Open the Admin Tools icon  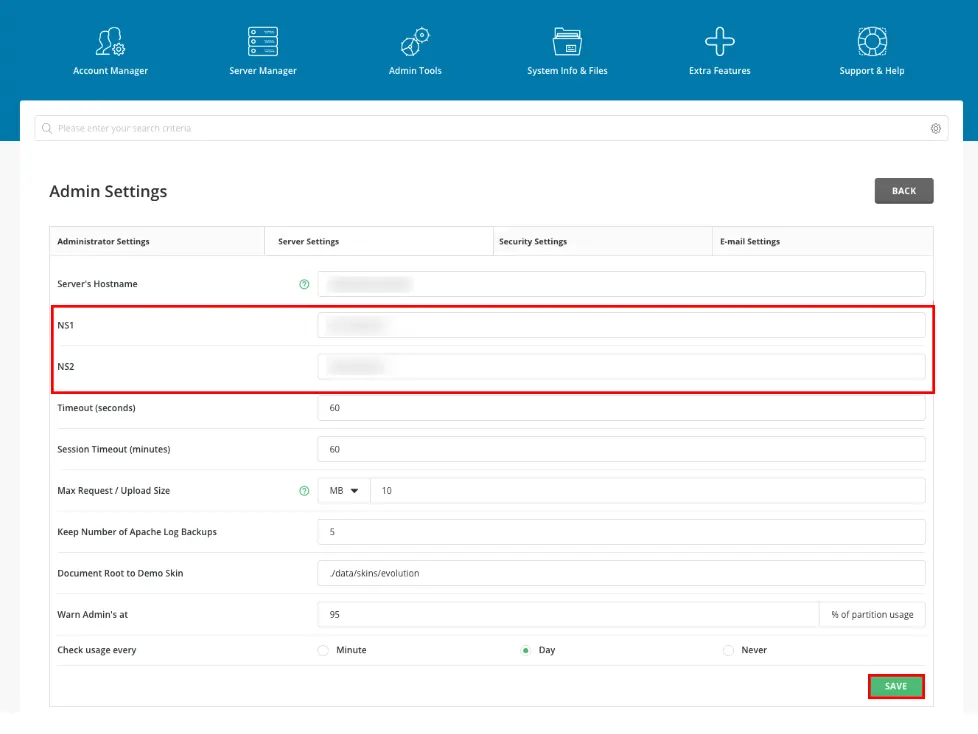pos(415,42)
